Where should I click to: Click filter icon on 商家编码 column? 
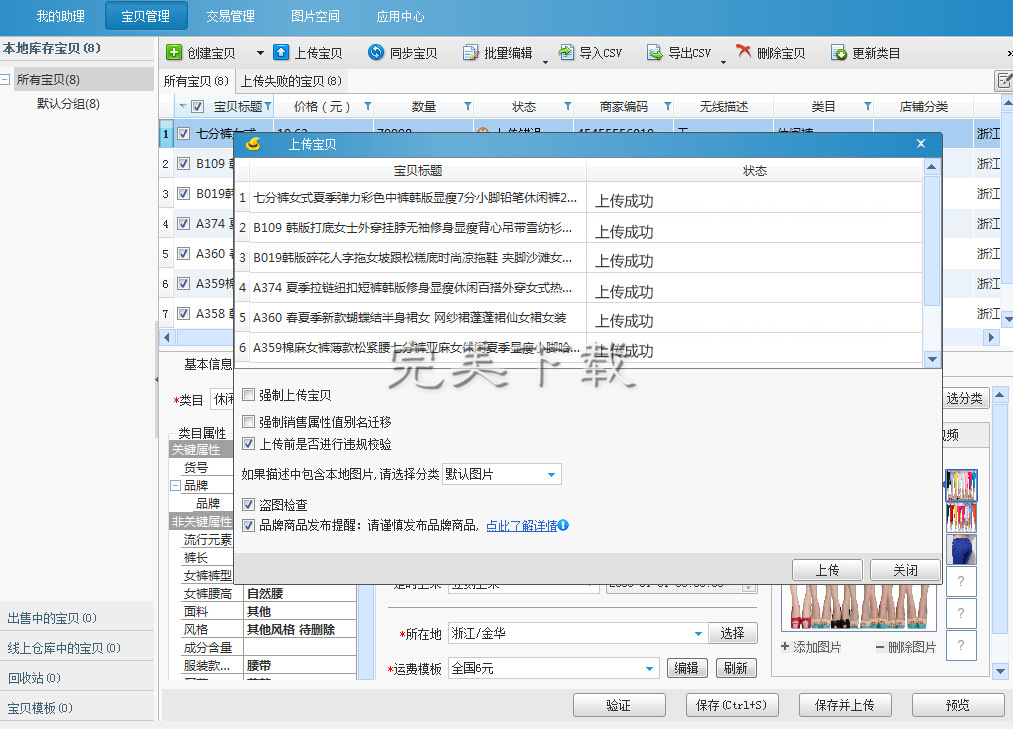[667, 106]
